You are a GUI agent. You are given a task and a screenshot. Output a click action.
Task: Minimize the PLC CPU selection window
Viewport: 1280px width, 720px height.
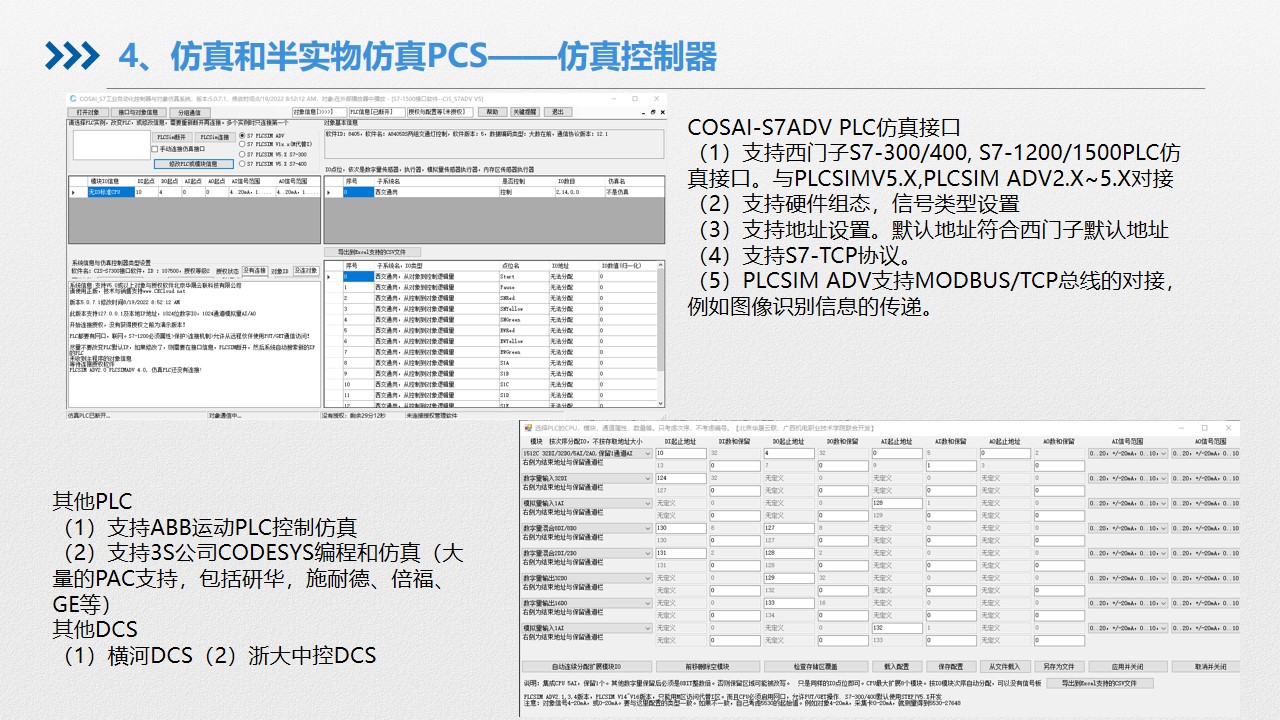(1179, 428)
